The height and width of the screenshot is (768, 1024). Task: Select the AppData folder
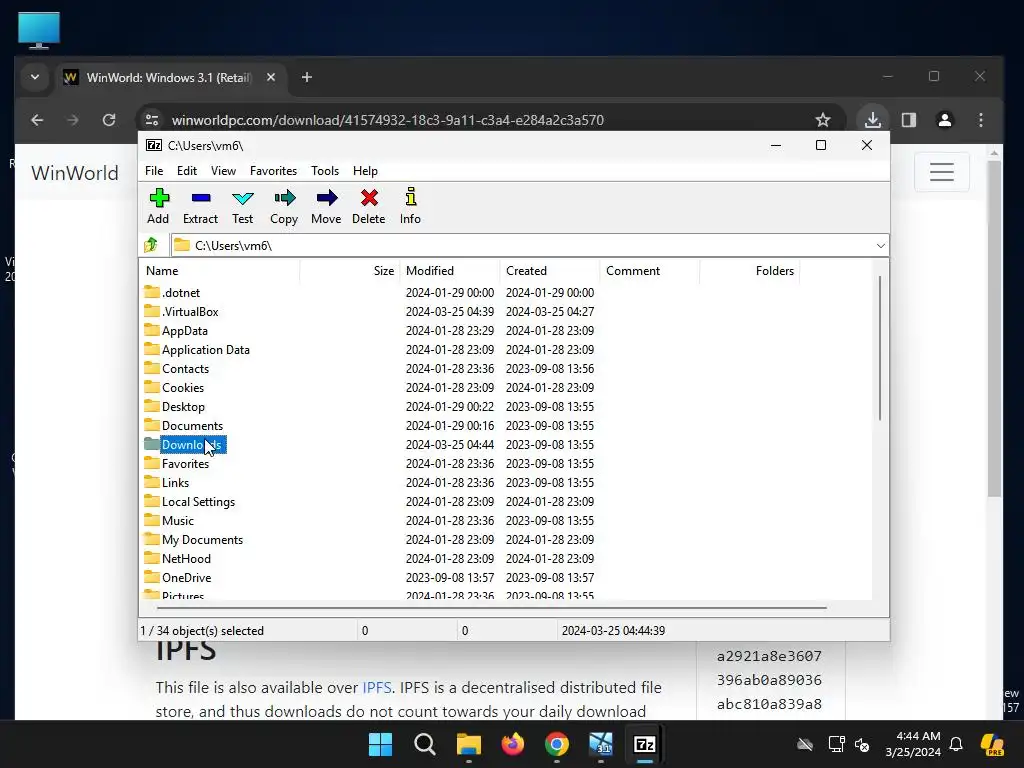[x=176, y=330]
